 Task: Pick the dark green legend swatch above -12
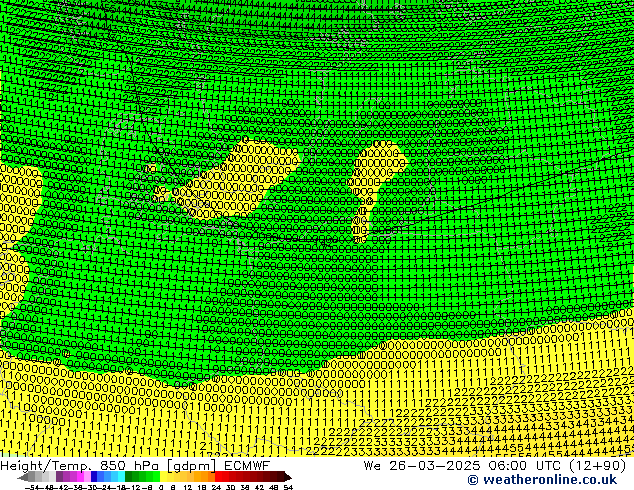point(128,476)
